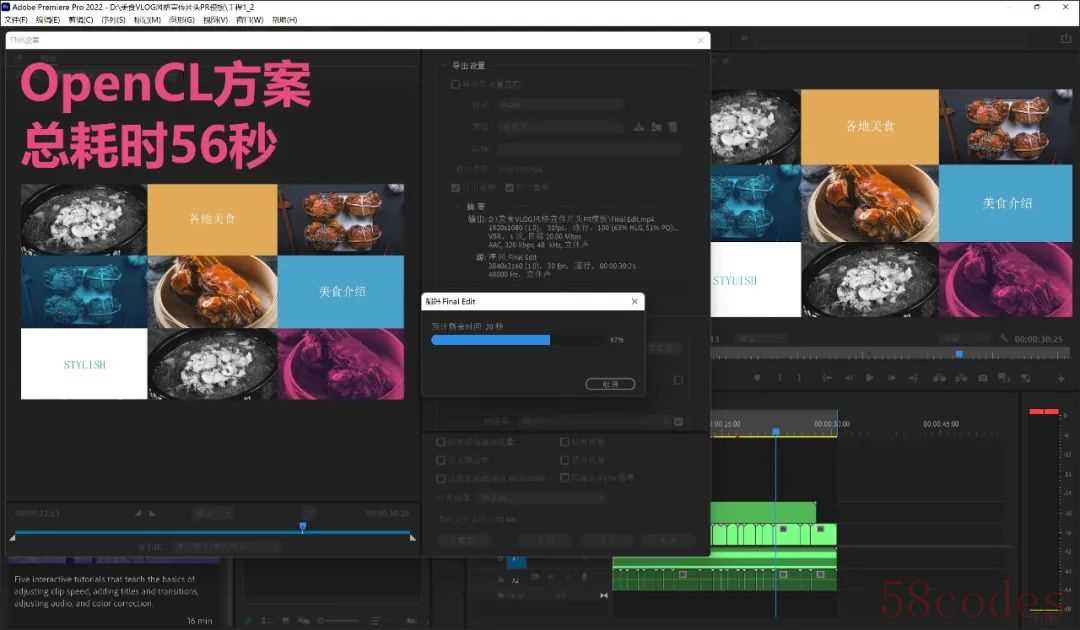
Task: Toggle the match sequence settings checkbox
Action: tap(456, 85)
